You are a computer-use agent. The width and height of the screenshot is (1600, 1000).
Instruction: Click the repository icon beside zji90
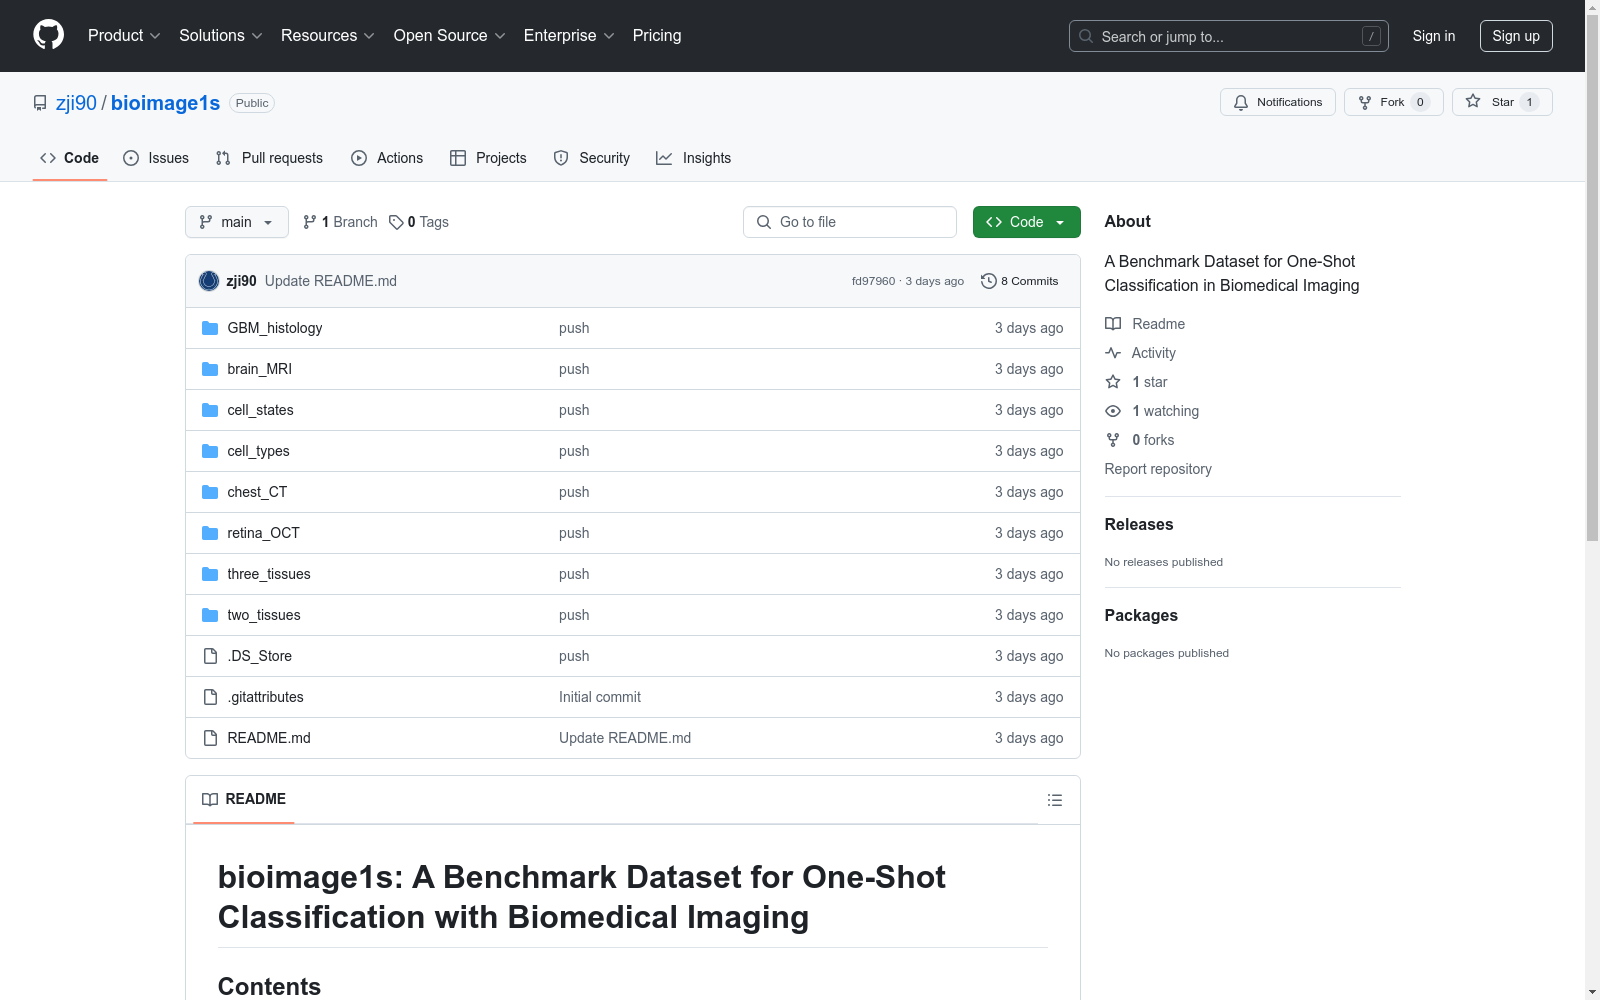tap(40, 103)
